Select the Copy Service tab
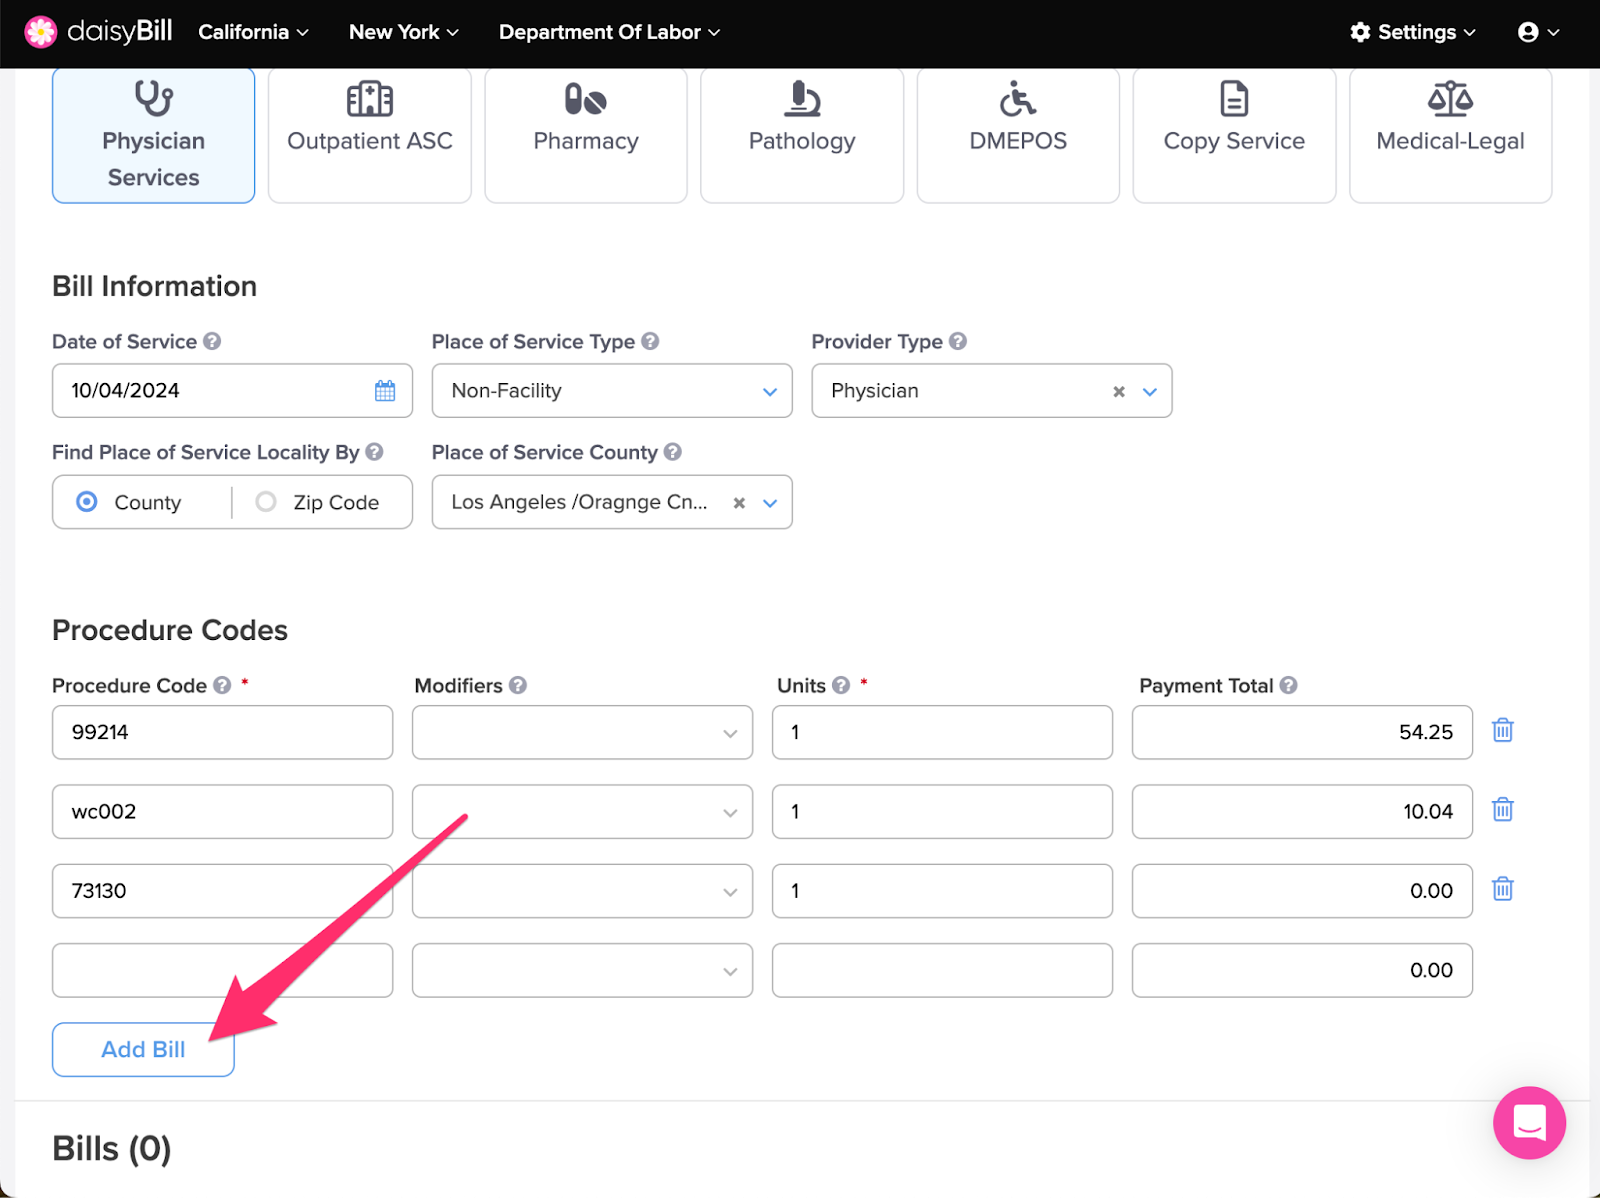 point(1234,135)
